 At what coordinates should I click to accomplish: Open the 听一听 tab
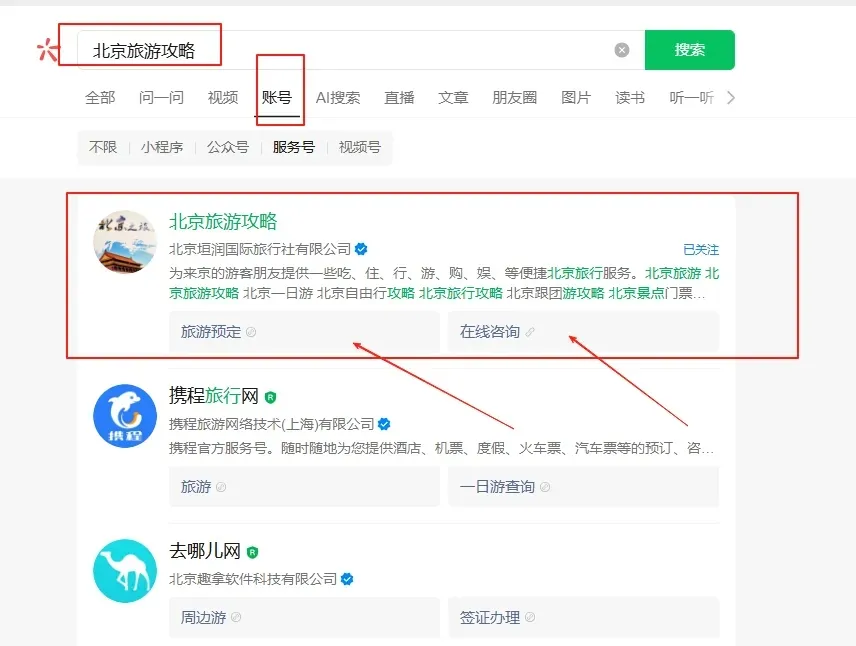click(x=691, y=98)
